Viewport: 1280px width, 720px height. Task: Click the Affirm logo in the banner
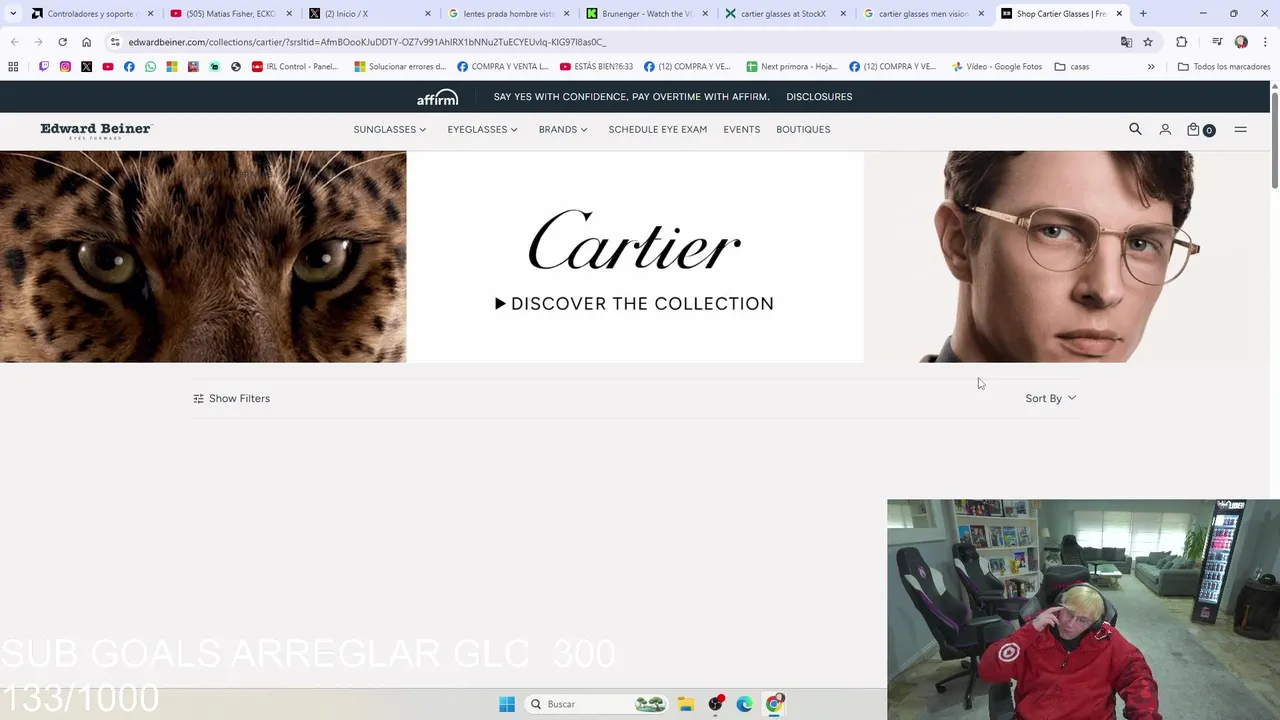point(437,97)
